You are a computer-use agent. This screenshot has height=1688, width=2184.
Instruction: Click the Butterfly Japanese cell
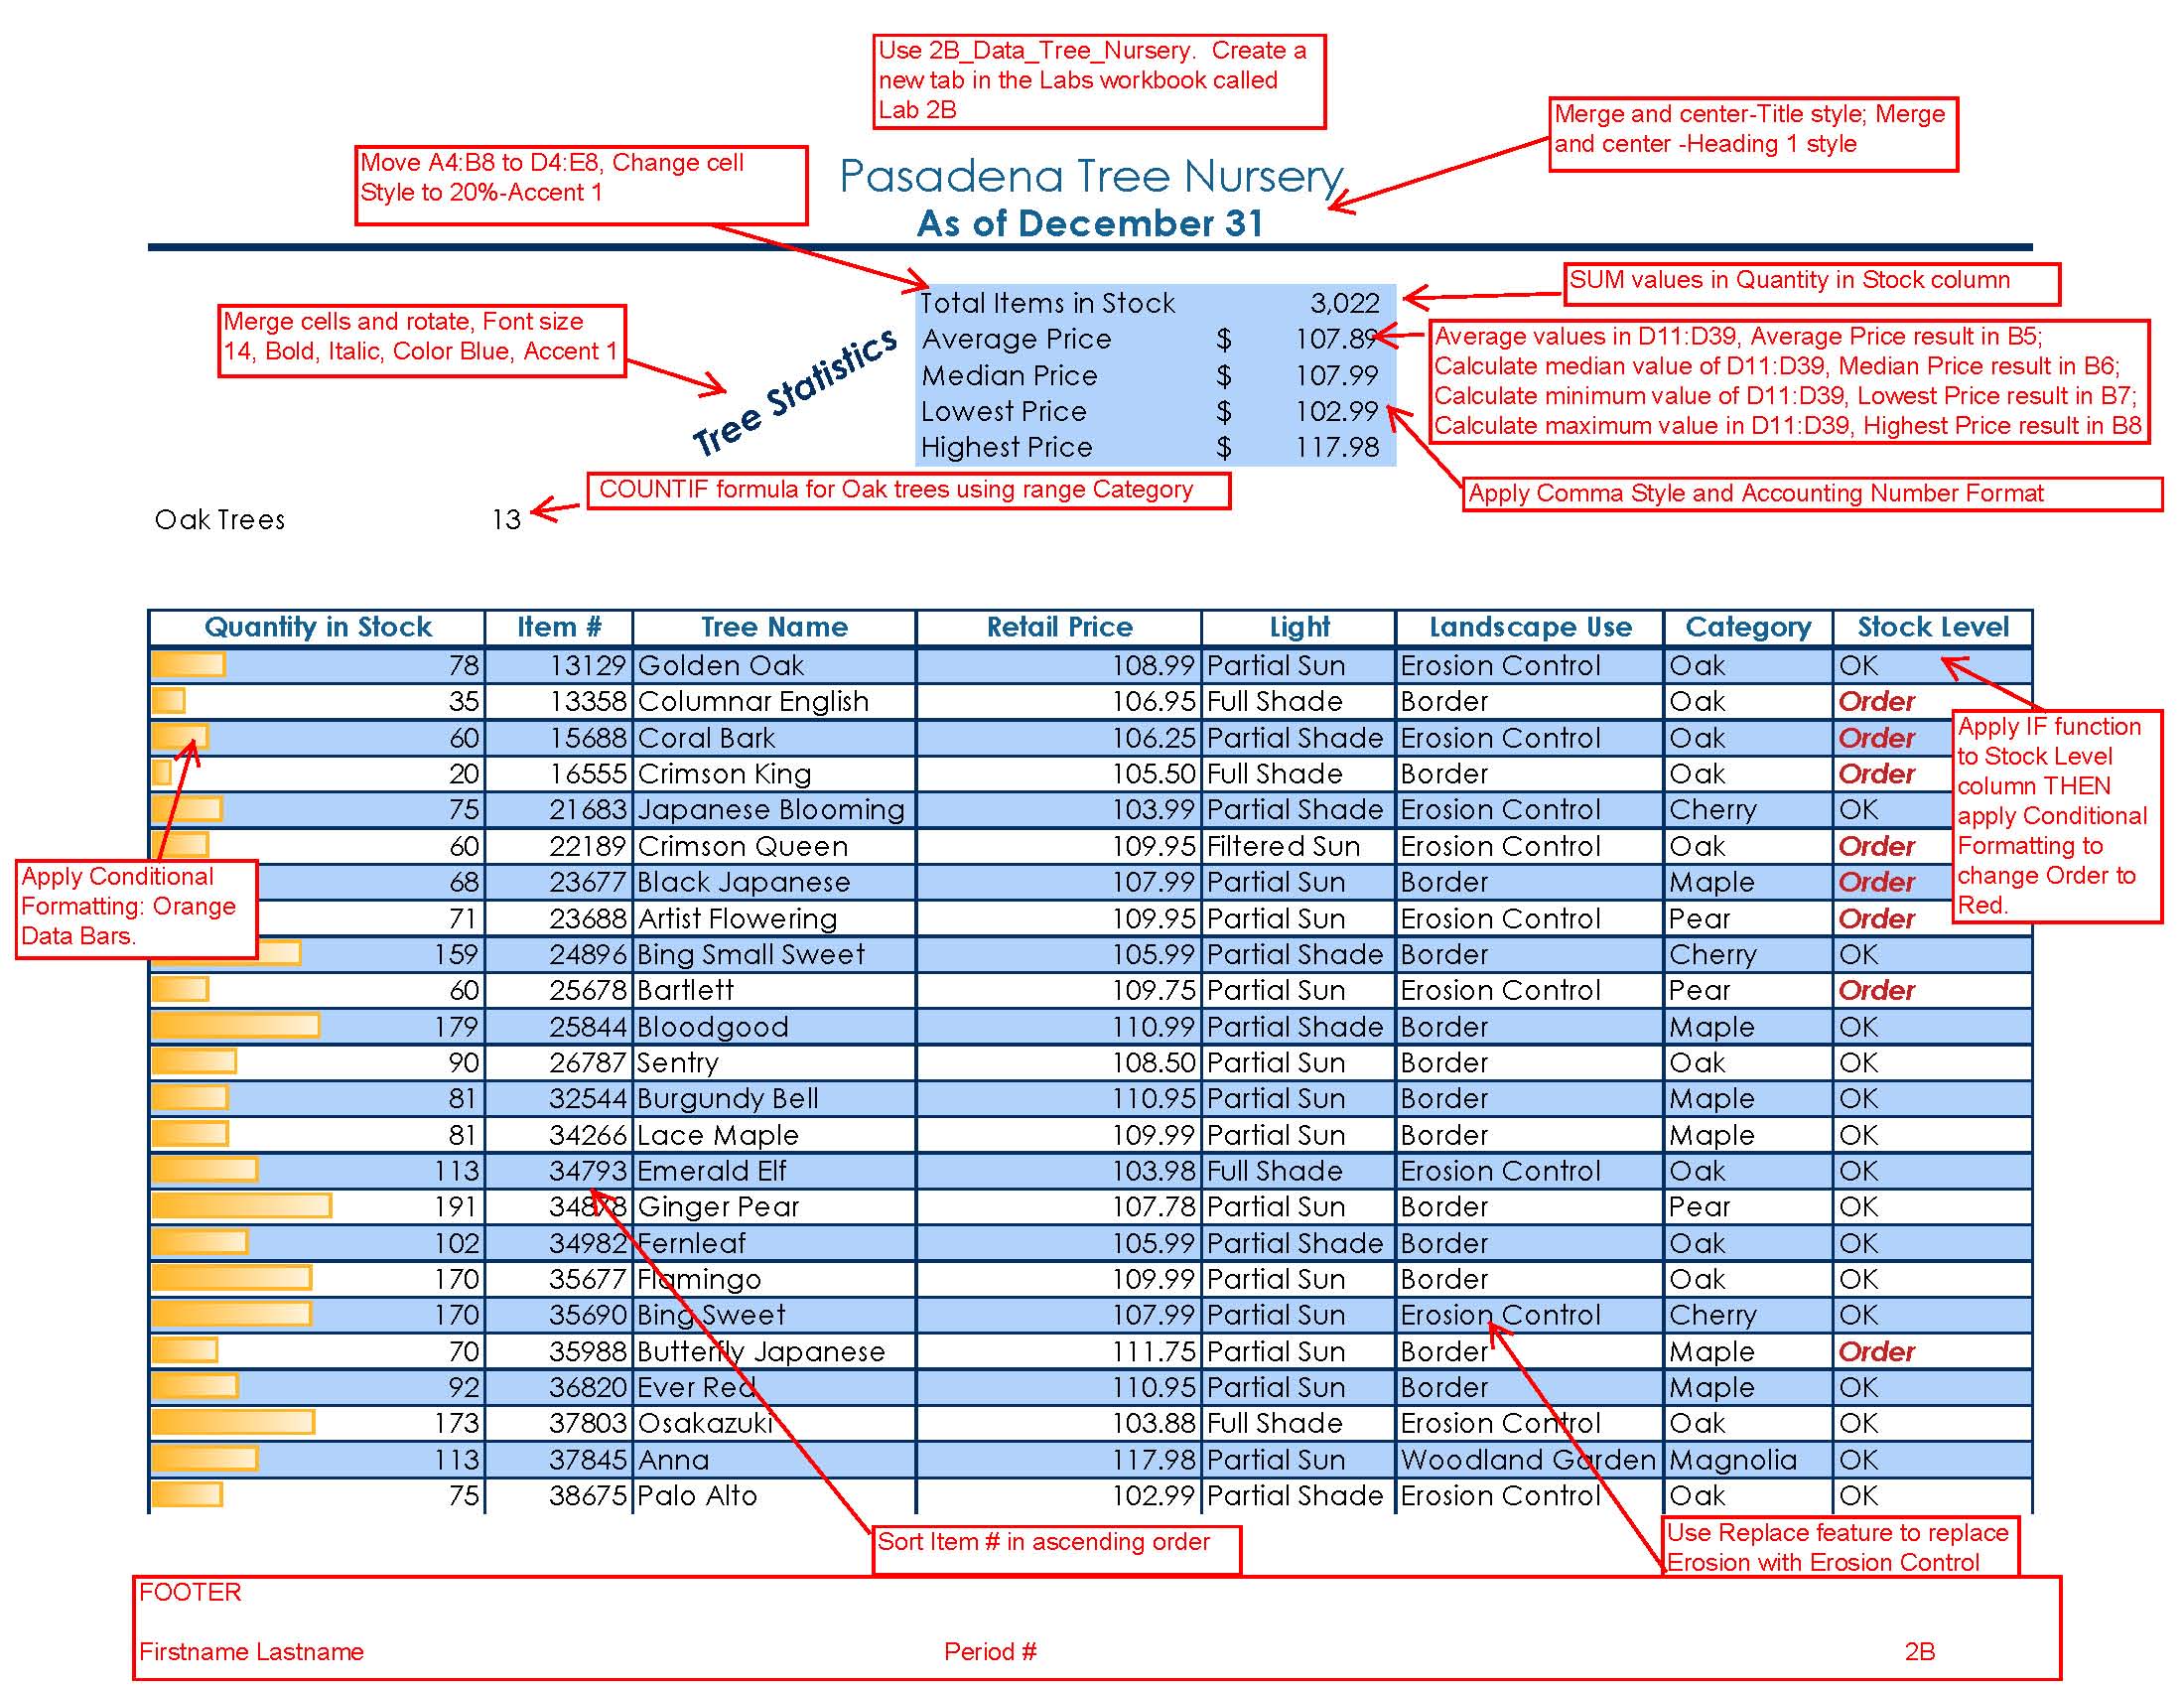pos(774,1352)
